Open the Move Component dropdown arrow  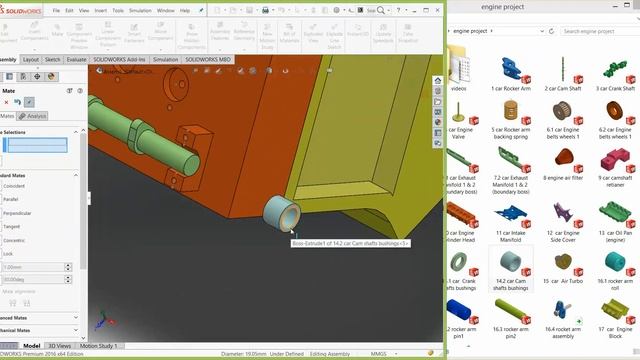(x=161, y=49)
